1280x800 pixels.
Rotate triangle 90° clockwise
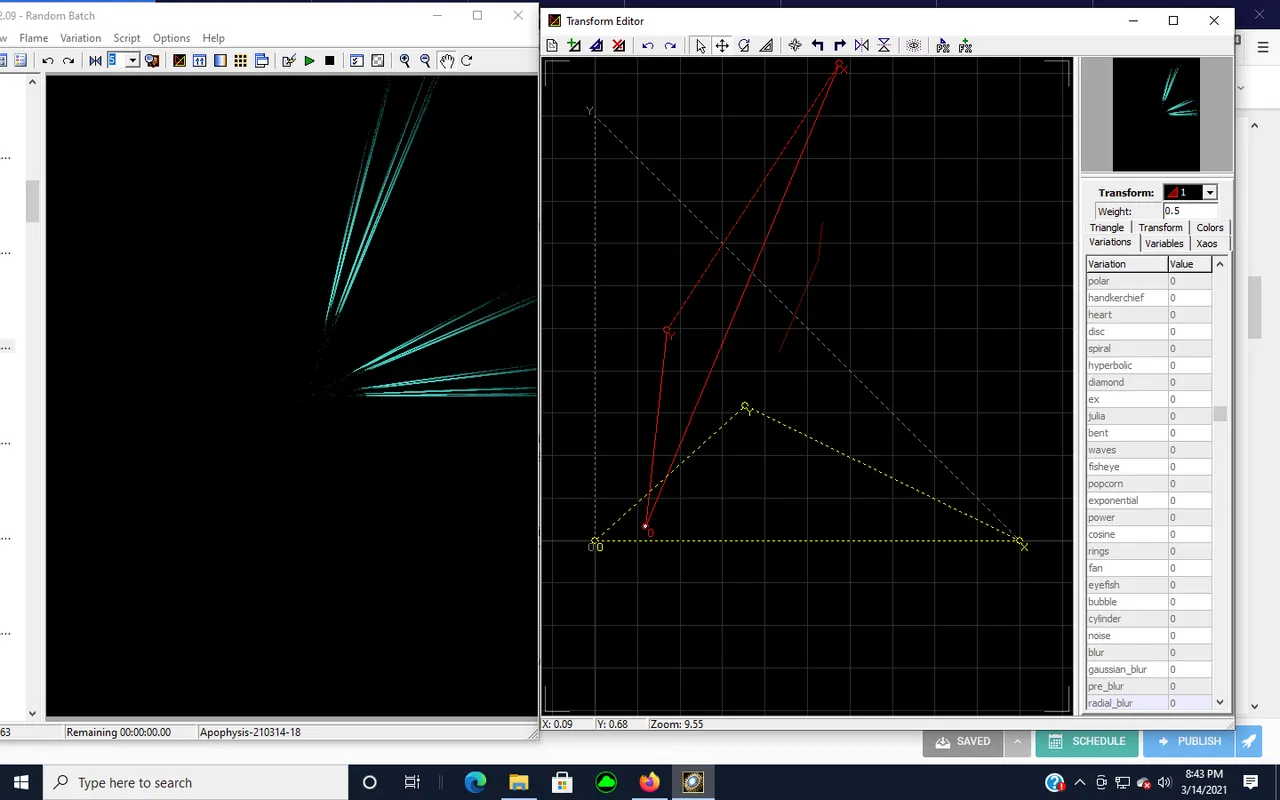840,46
